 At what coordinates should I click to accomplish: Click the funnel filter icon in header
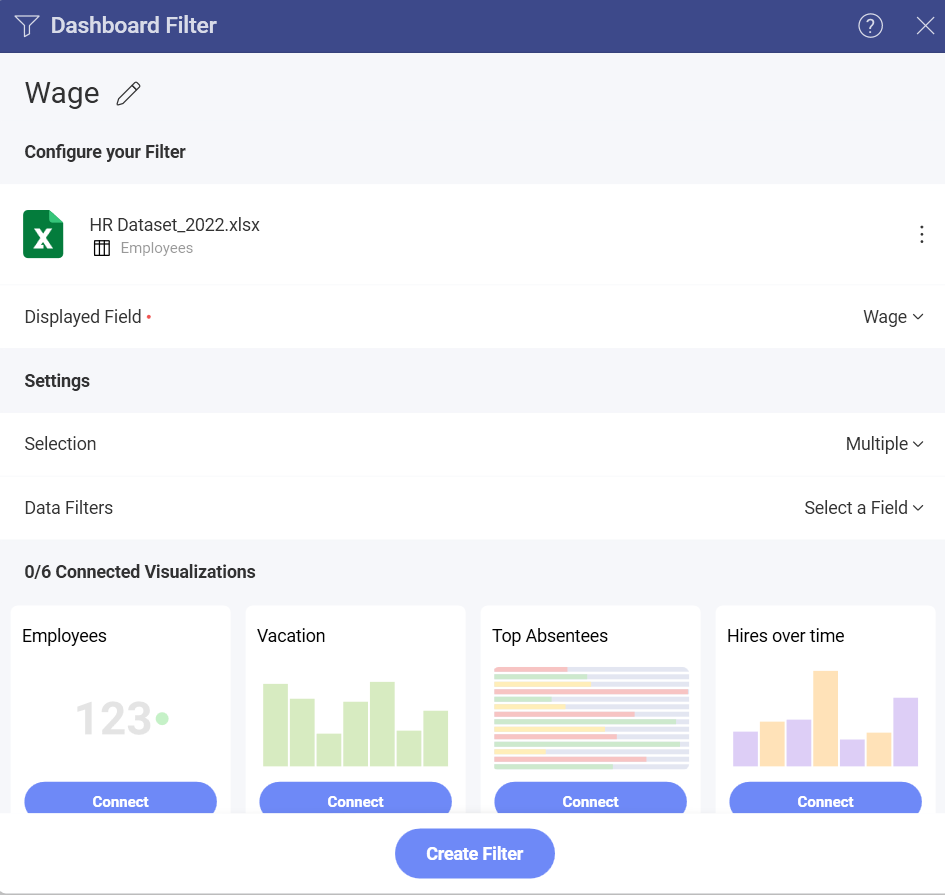pos(27,26)
